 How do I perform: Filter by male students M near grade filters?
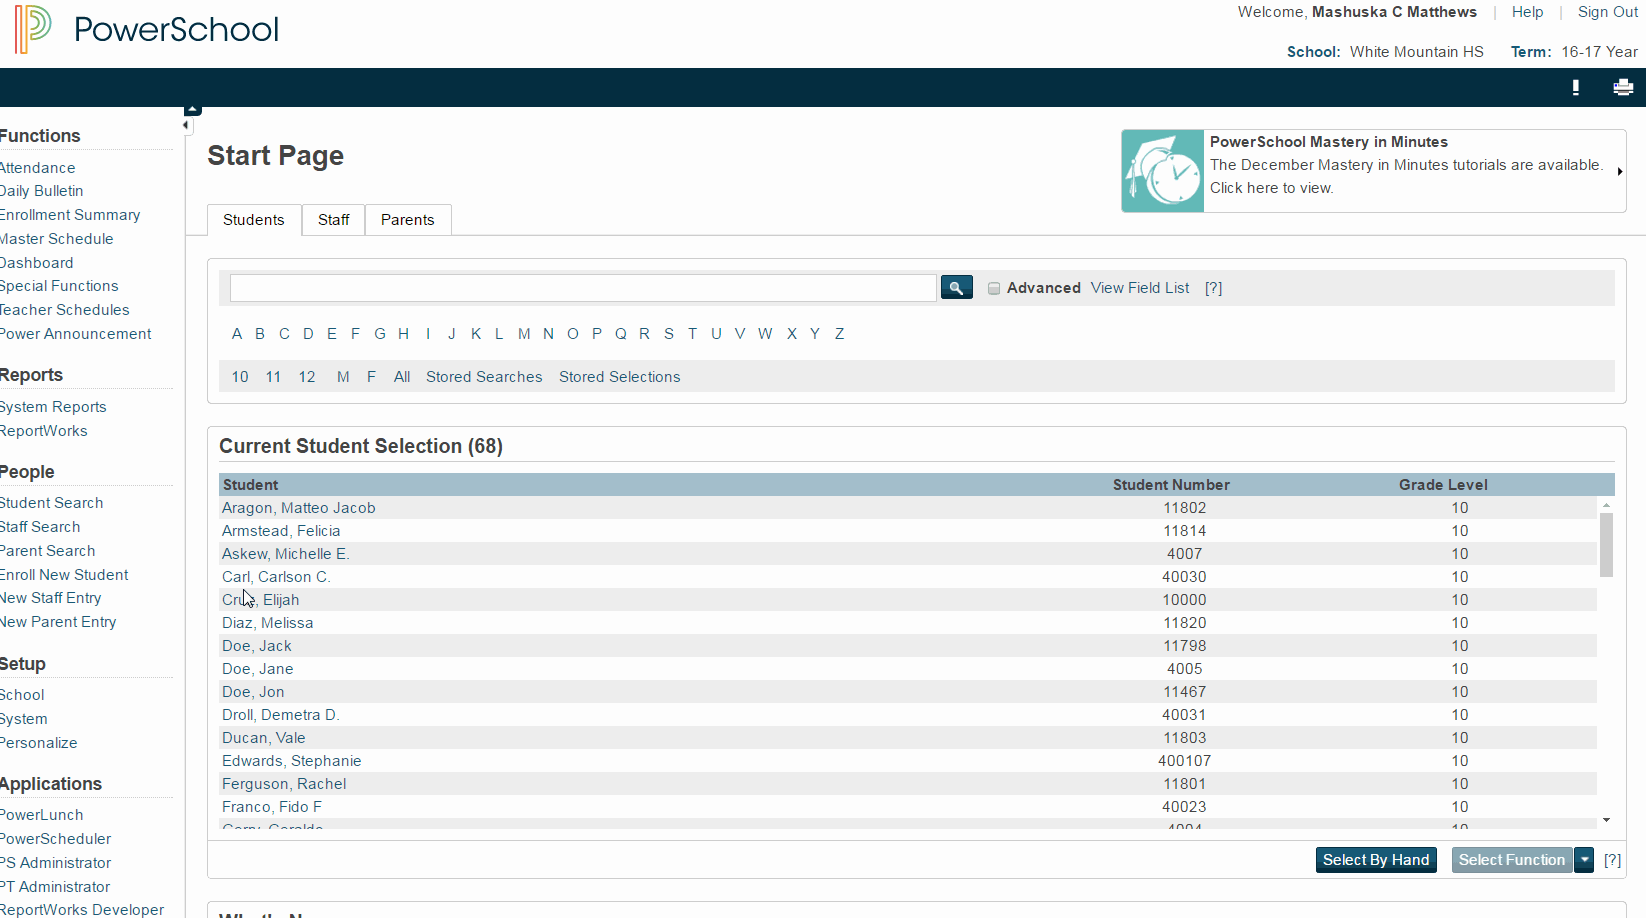[343, 377]
